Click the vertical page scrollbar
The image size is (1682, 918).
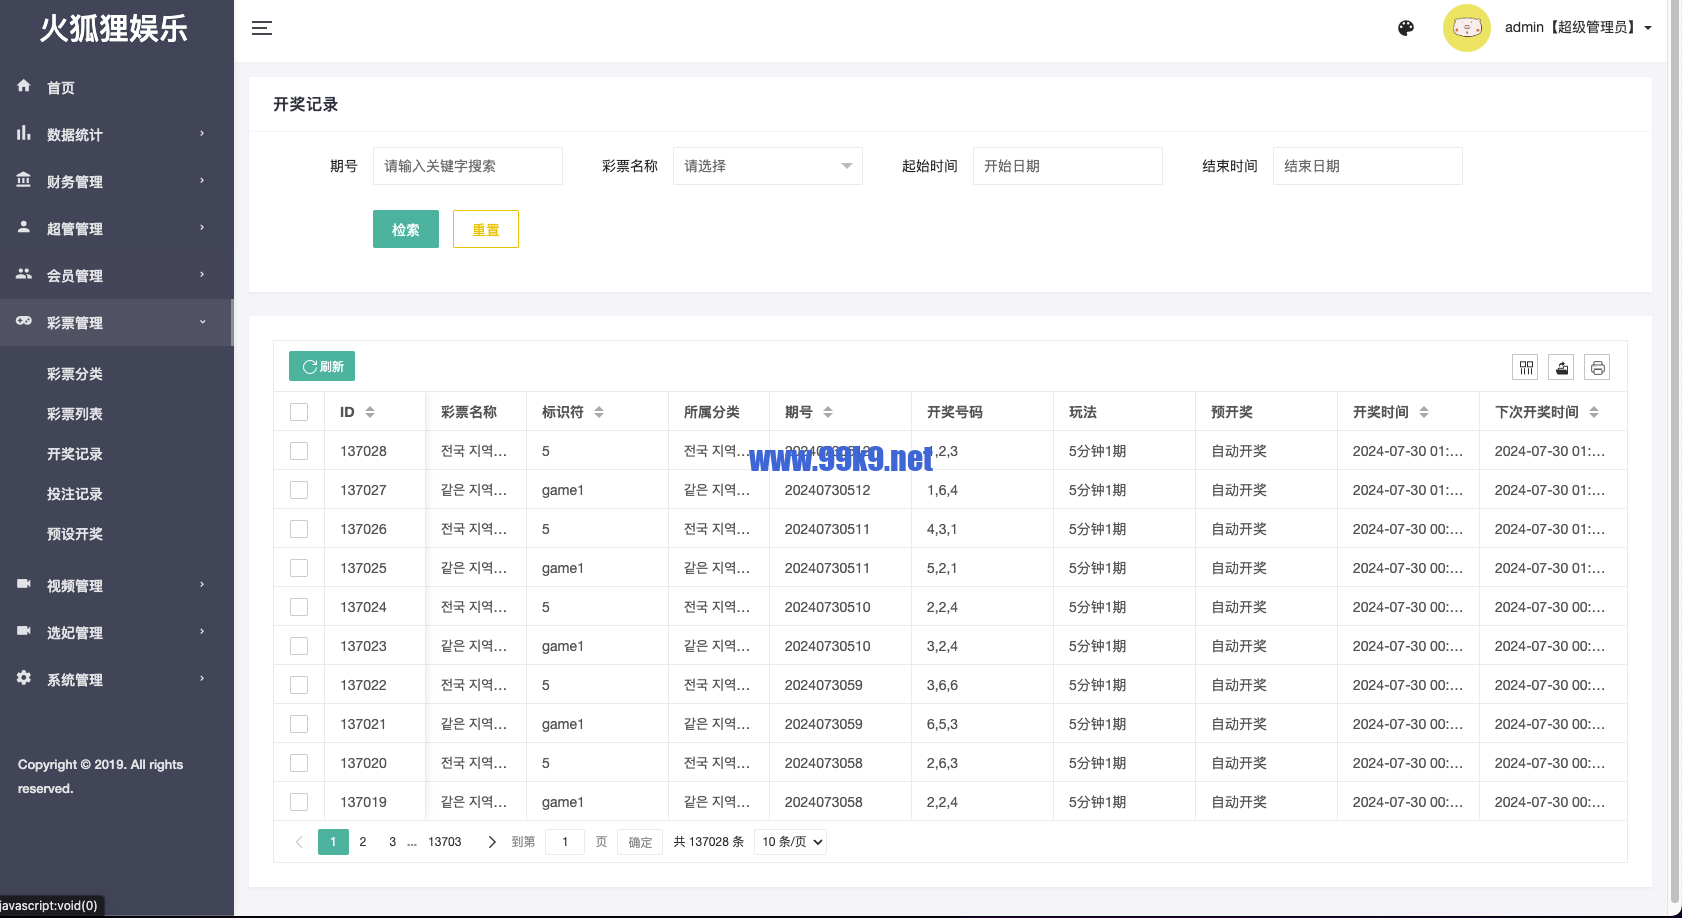tap(1675, 450)
